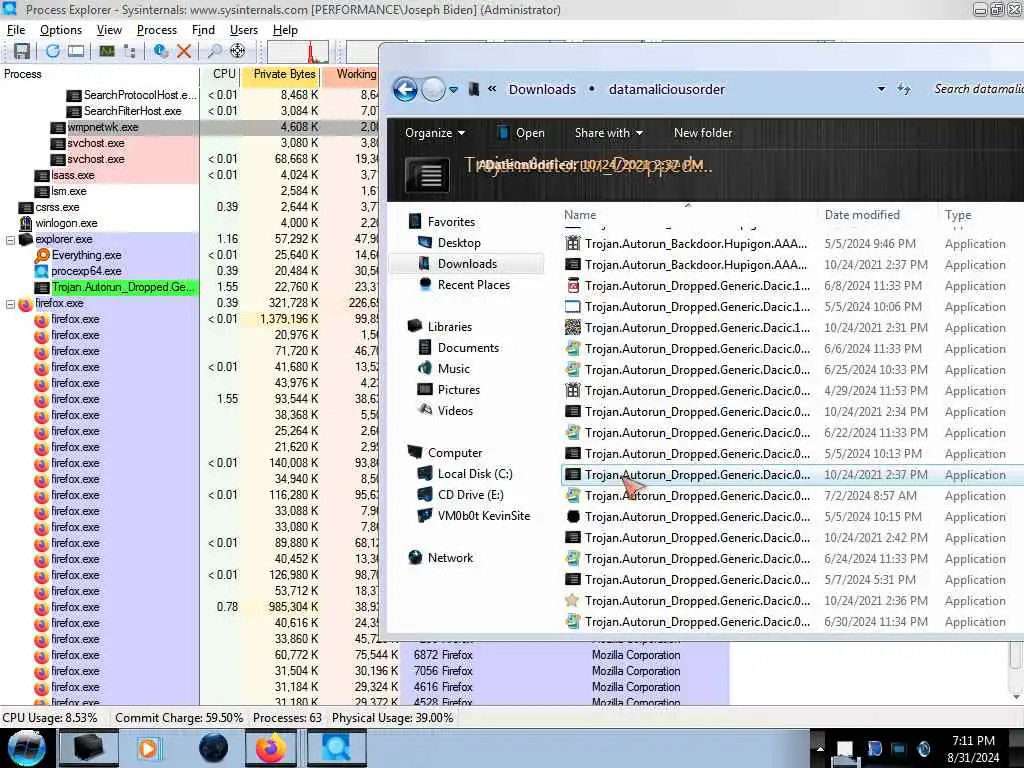1024x768 pixels.
Task: Click the Back arrow in the Explorer window
Action: 405,89
